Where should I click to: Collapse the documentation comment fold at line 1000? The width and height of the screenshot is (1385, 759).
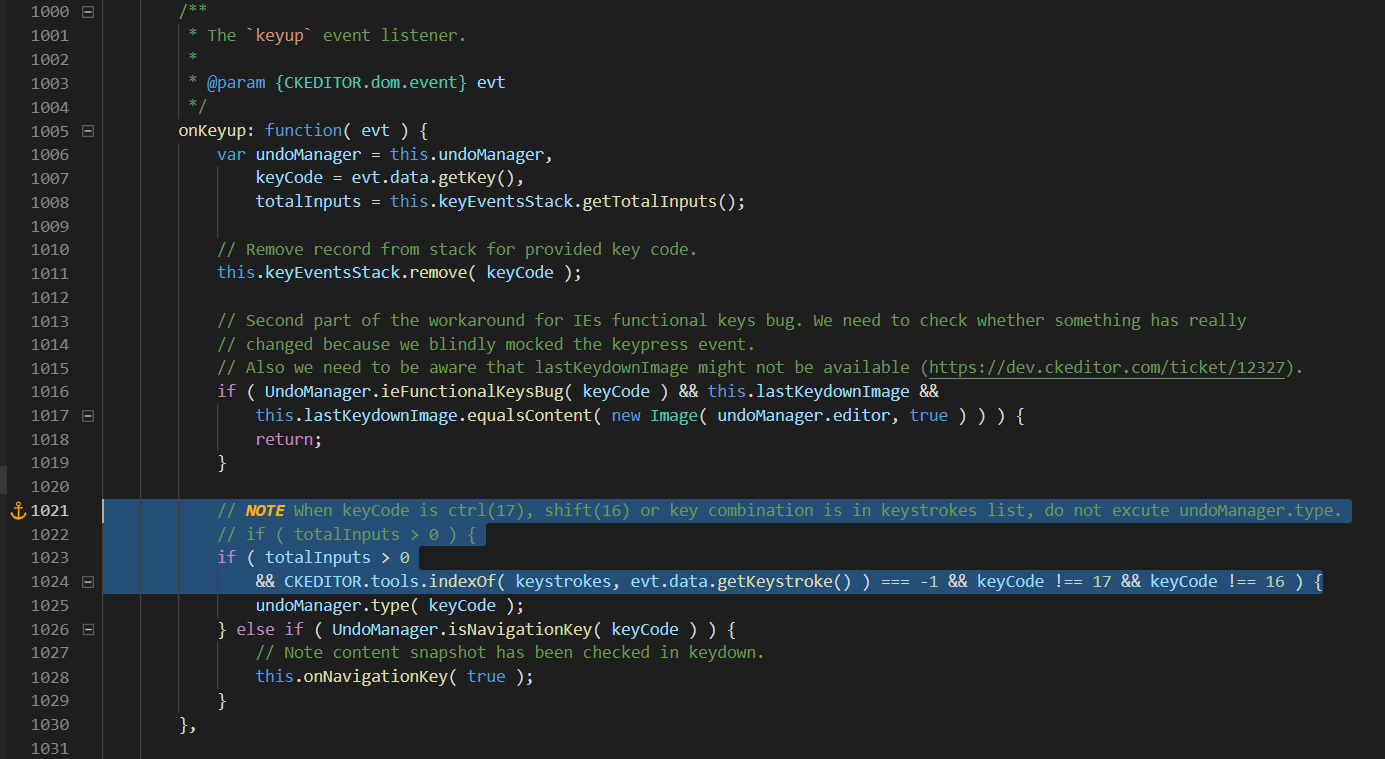coord(87,11)
